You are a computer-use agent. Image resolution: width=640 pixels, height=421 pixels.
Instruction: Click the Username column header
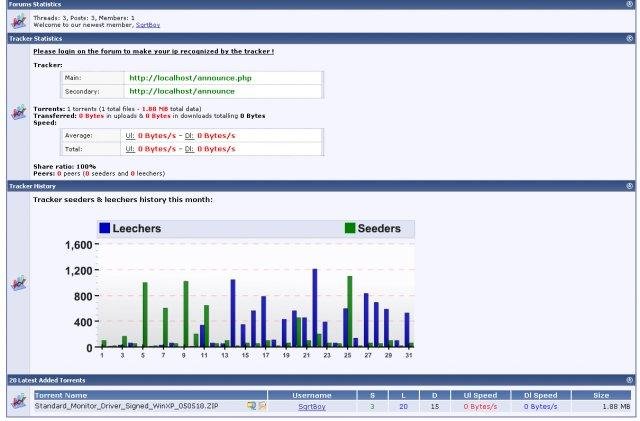pyautogui.click(x=312, y=395)
